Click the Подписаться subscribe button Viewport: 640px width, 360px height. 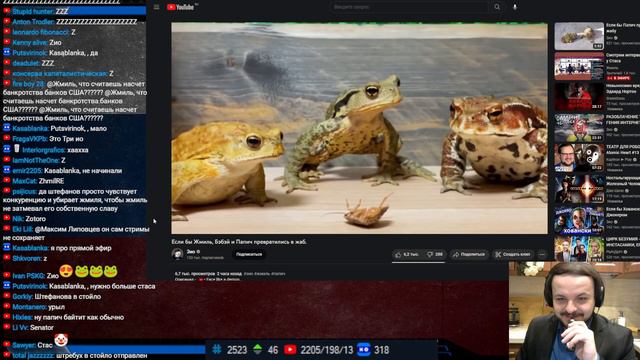[249, 254]
